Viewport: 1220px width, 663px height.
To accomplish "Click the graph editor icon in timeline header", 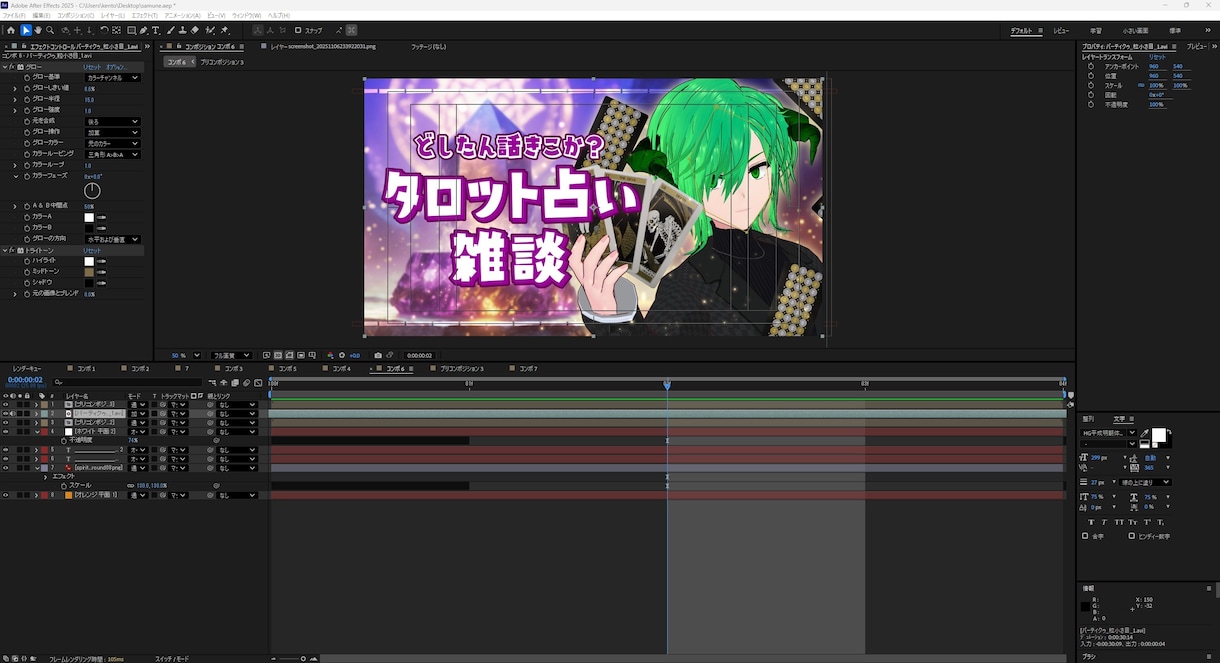I will [258, 382].
